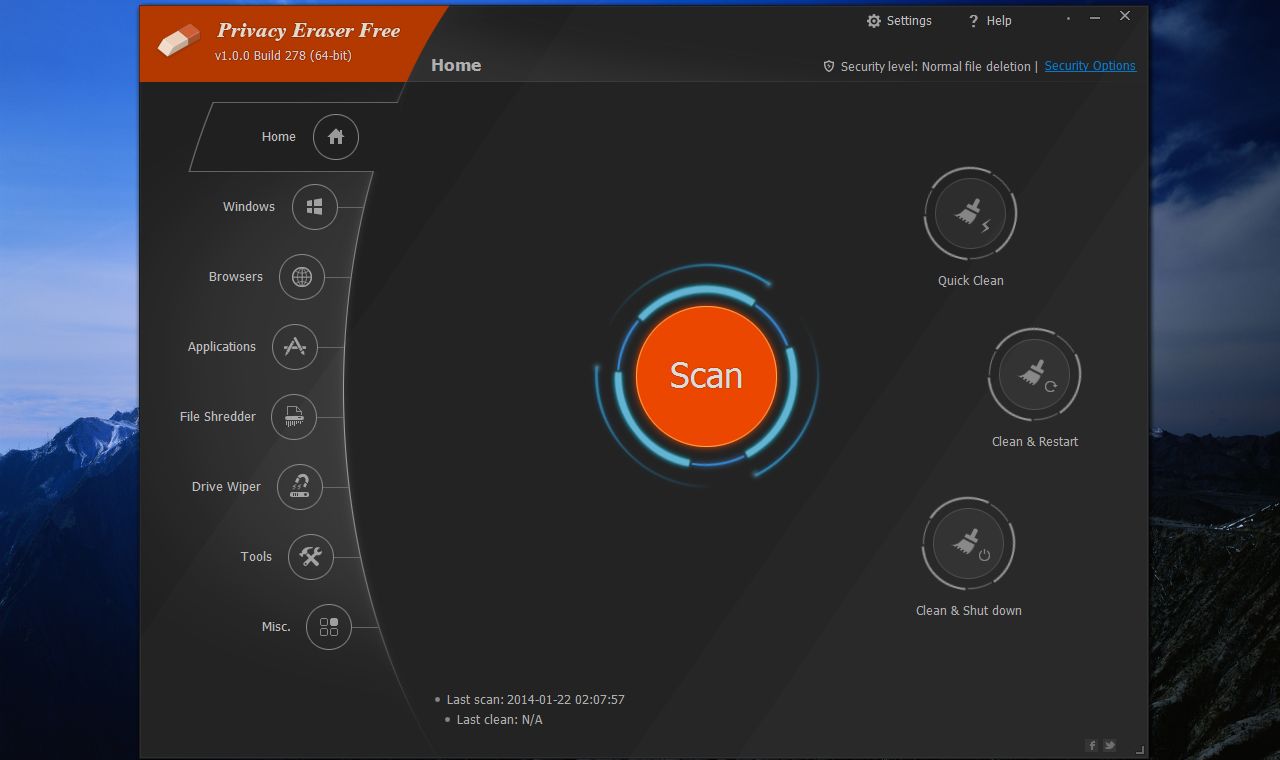Click the Privacy Eraser eraser logo
Screen dimensions: 1280x760
[180, 42]
